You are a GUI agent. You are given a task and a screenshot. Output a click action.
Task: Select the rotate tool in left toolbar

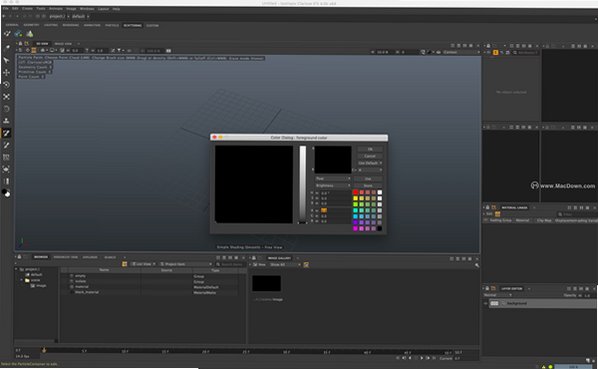pos(6,85)
